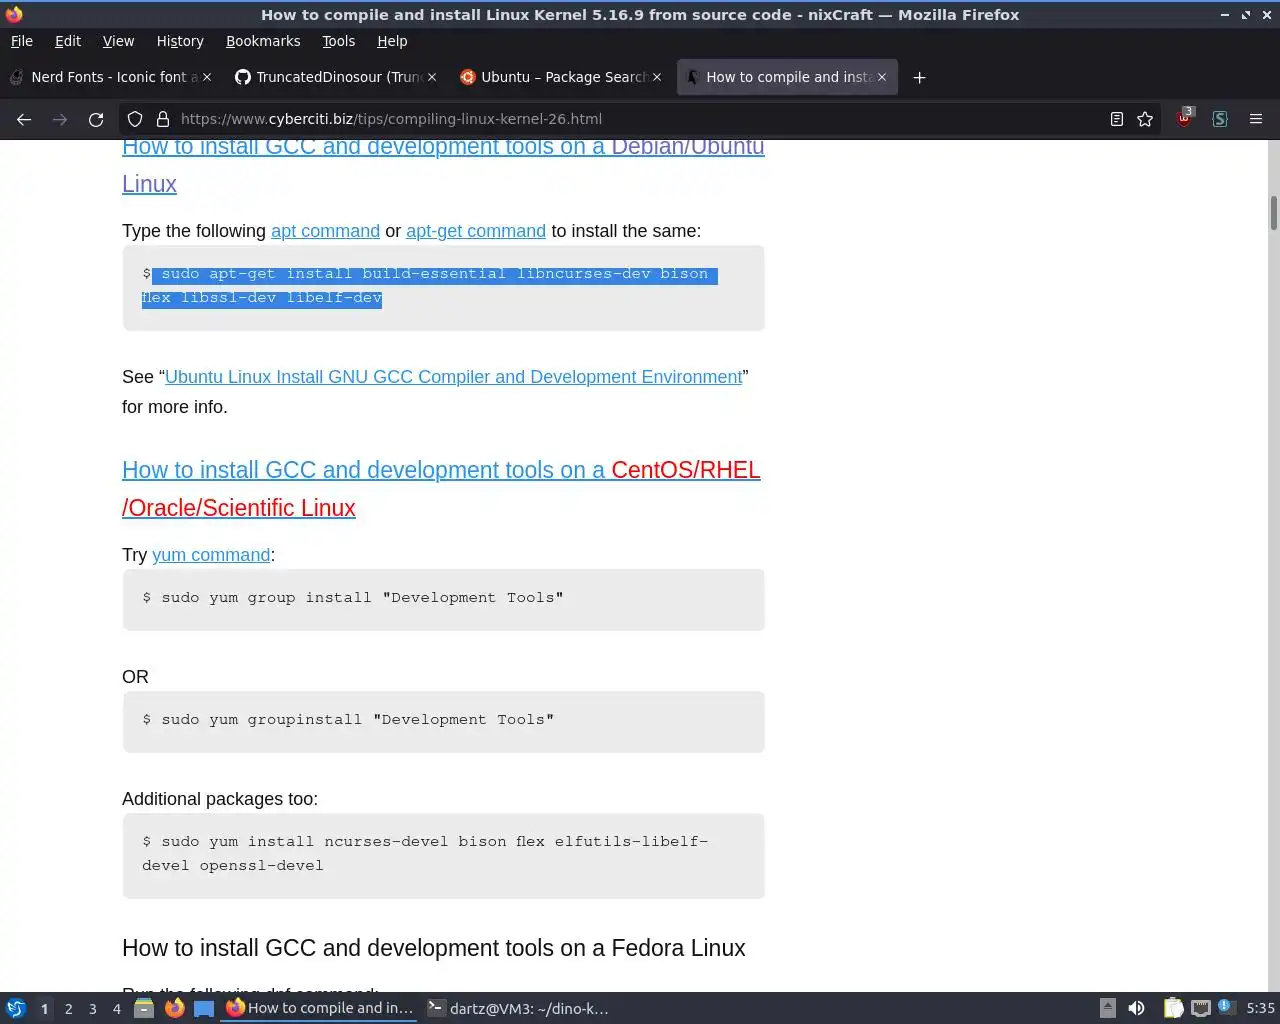Switch to workspace 1
The height and width of the screenshot is (1024, 1280).
point(44,1009)
